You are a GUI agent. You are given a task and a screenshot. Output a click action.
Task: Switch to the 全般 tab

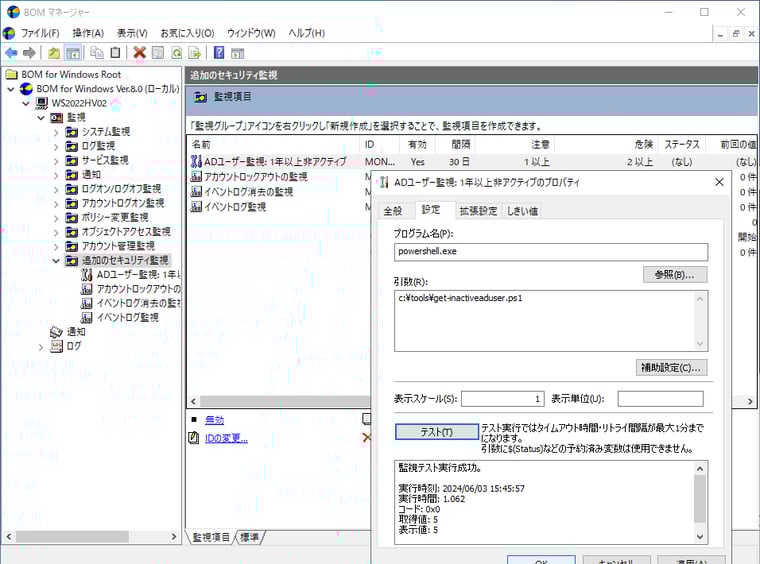(x=393, y=211)
